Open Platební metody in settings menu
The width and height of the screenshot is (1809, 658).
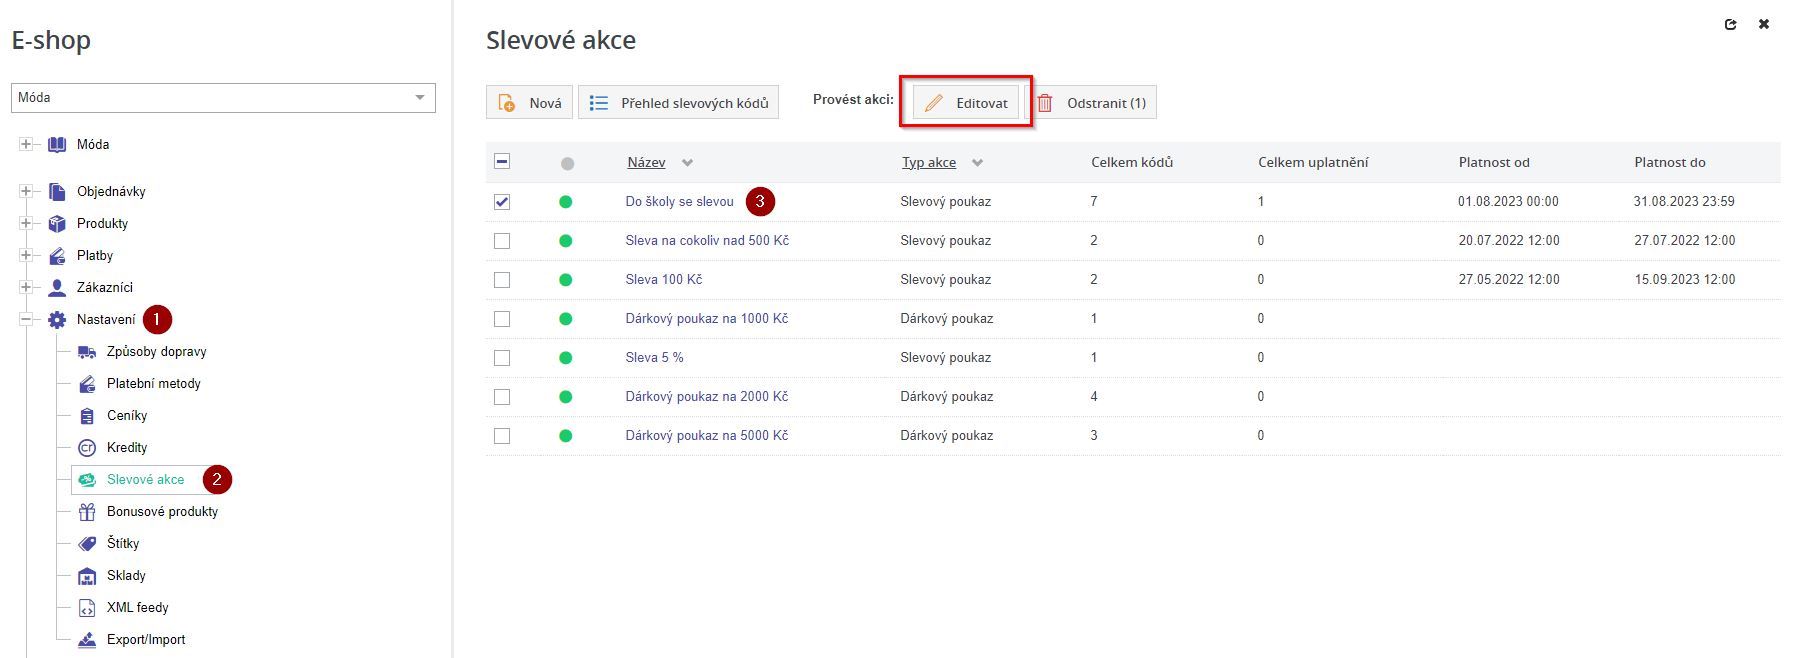tap(153, 384)
